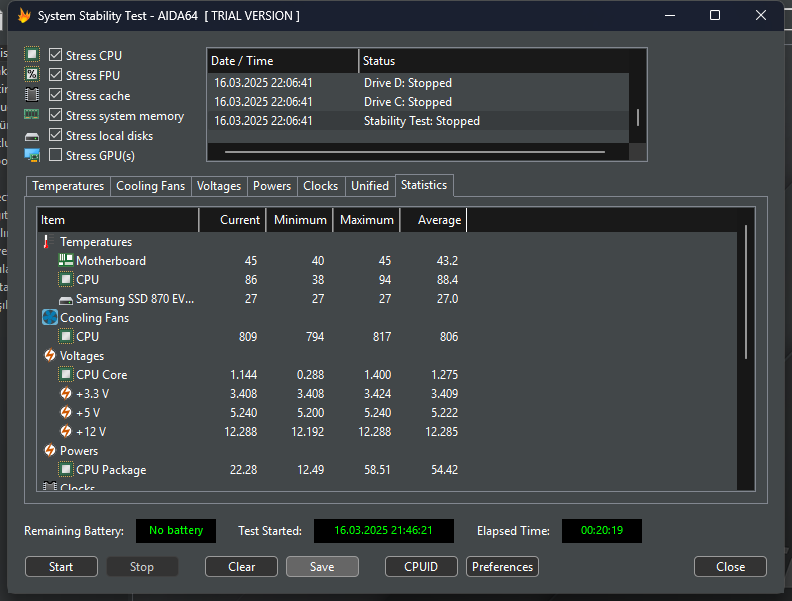
Task: Click the monitor icon beside Stress GPU(s)
Action: point(32,156)
